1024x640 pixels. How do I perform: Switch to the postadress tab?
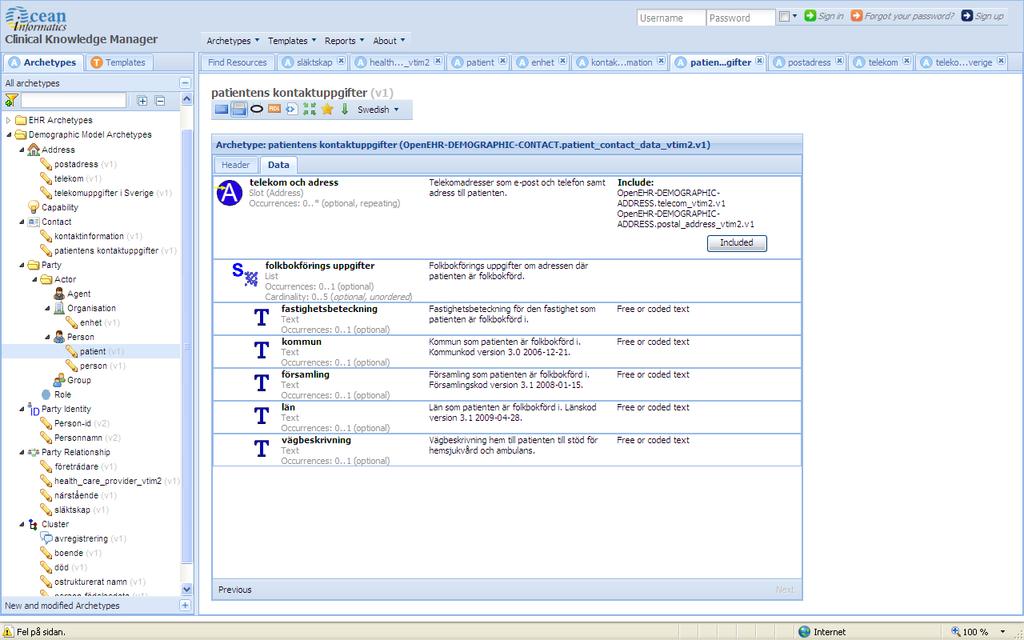(x=809, y=63)
